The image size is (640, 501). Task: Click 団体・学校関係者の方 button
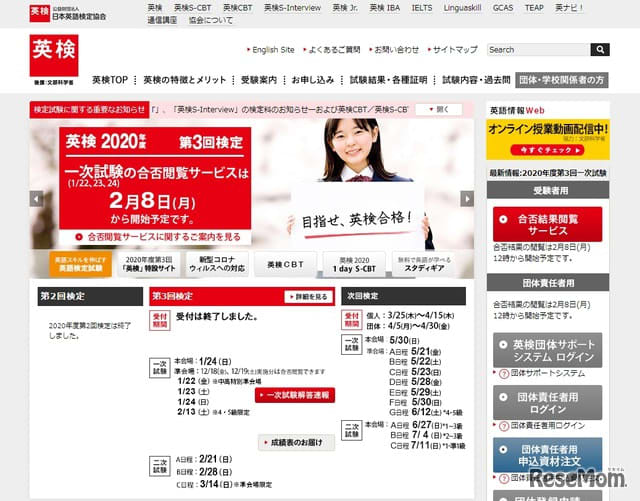562,80
